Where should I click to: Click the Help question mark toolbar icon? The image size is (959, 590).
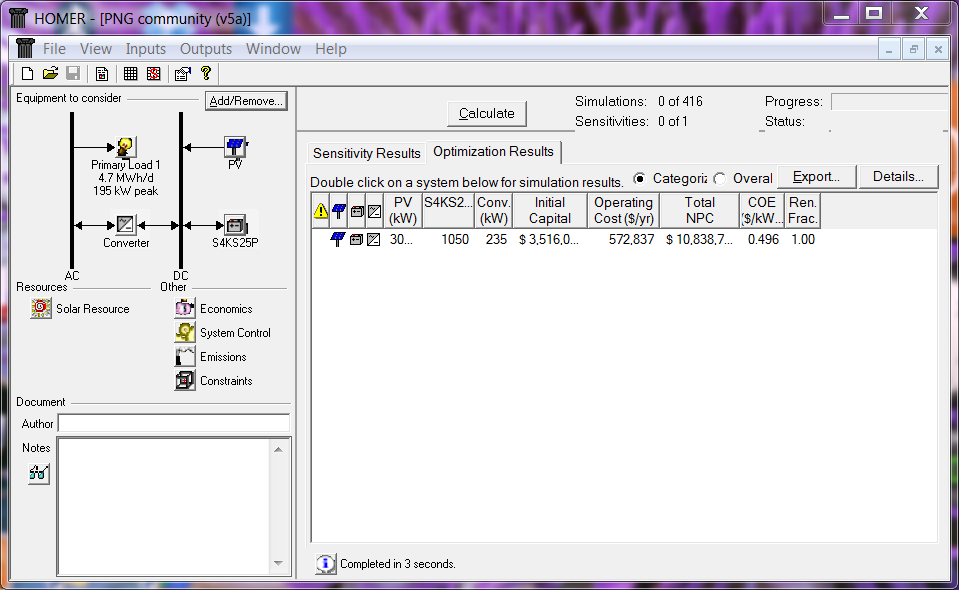point(206,73)
